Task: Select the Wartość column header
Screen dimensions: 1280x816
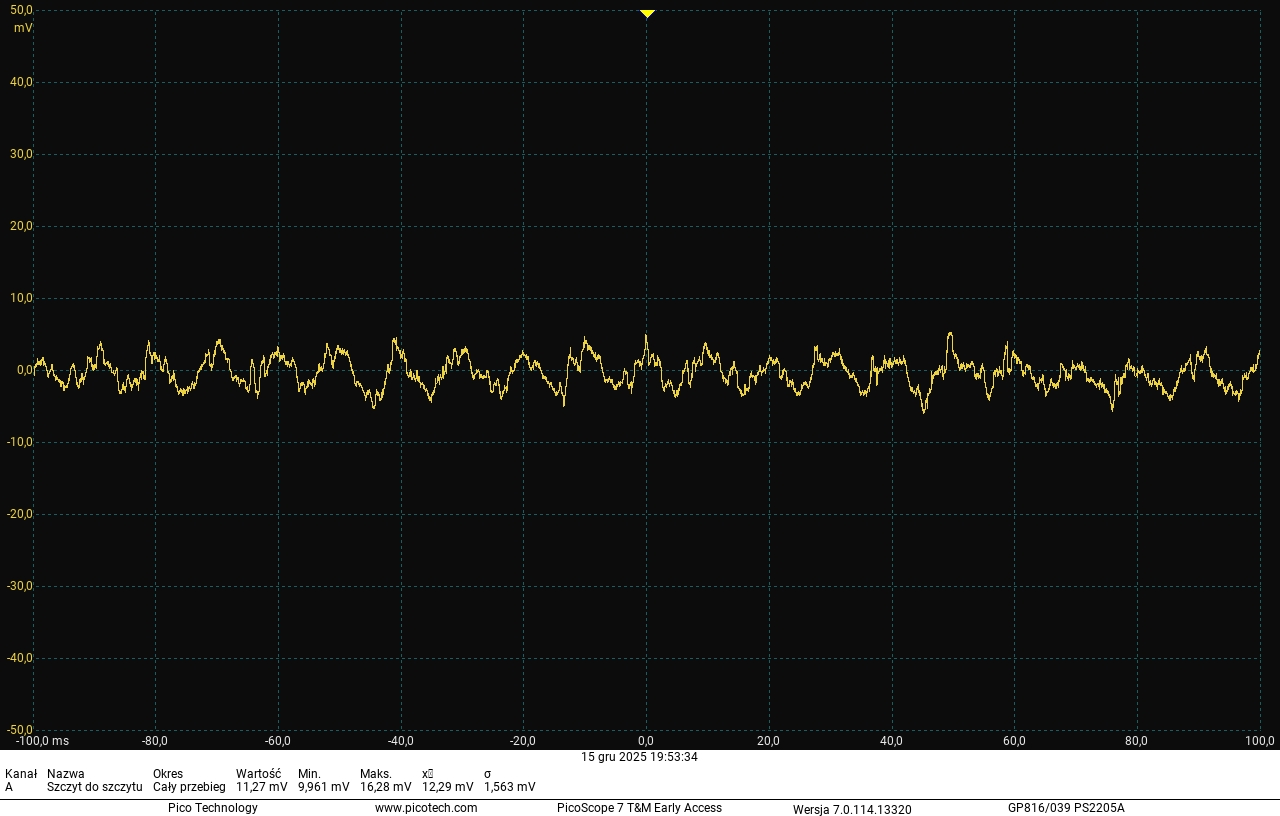Action: point(258,774)
